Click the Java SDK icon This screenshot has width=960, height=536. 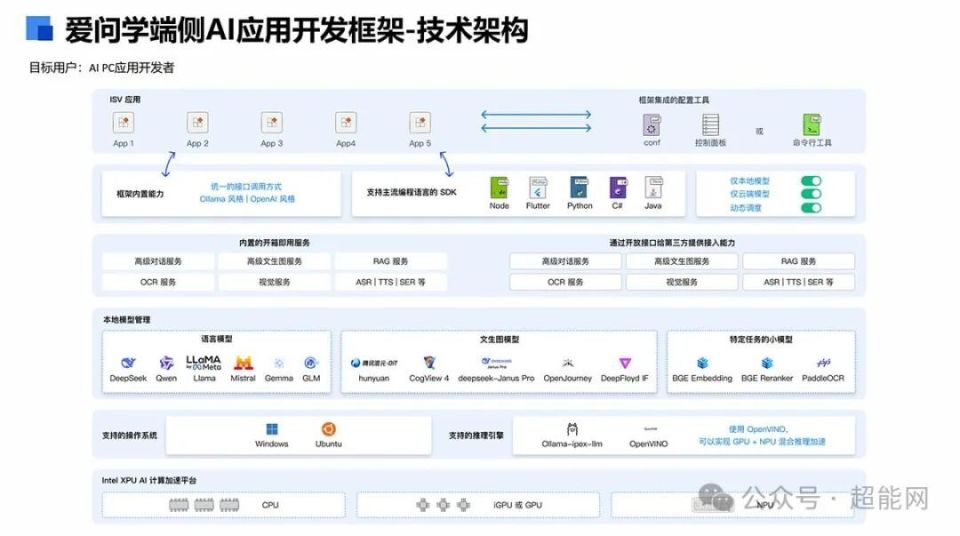[653, 187]
